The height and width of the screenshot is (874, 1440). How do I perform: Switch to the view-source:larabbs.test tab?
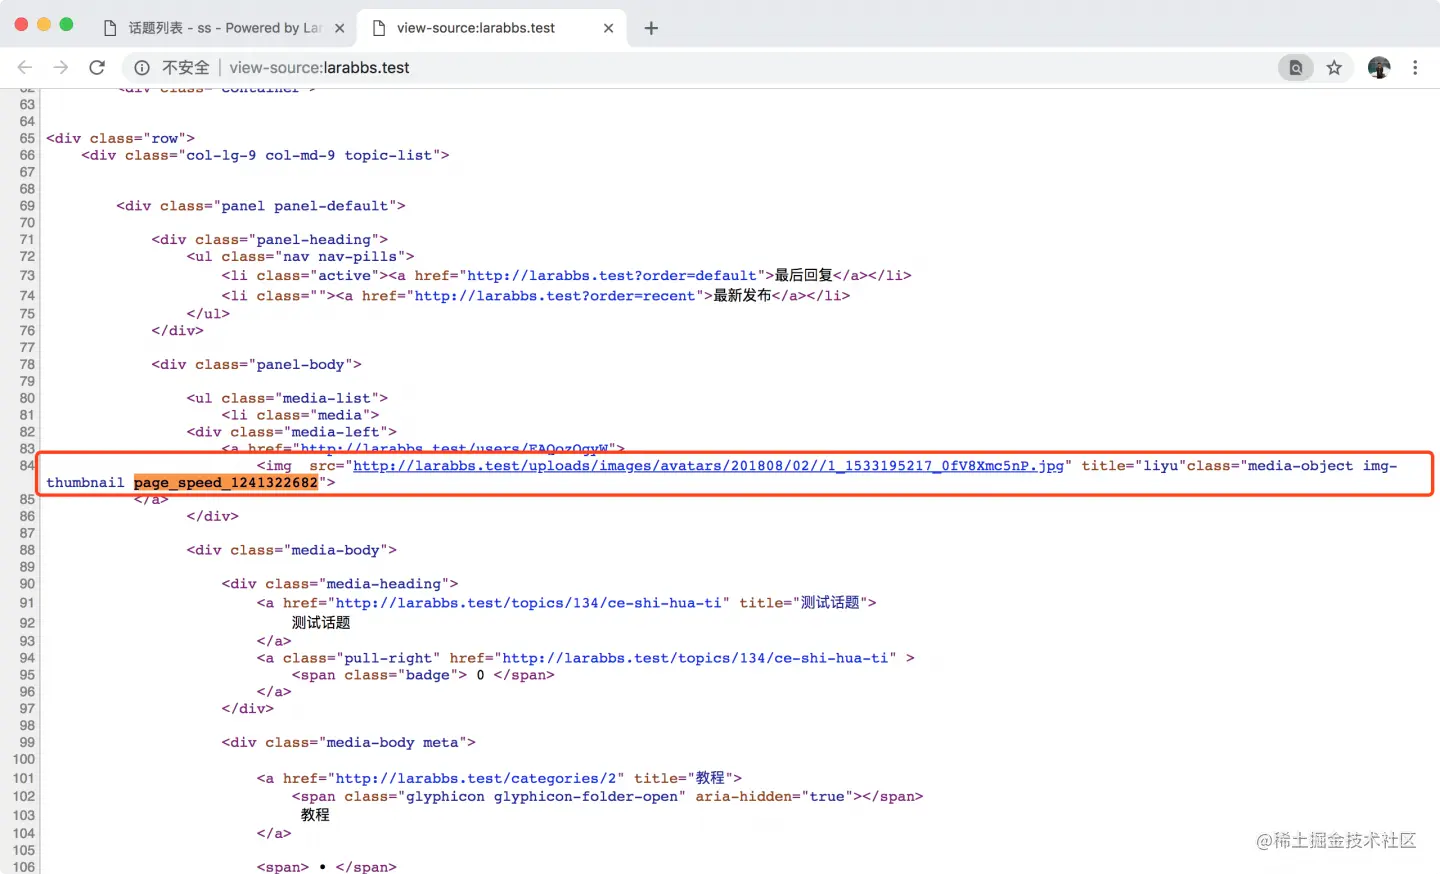pos(492,28)
